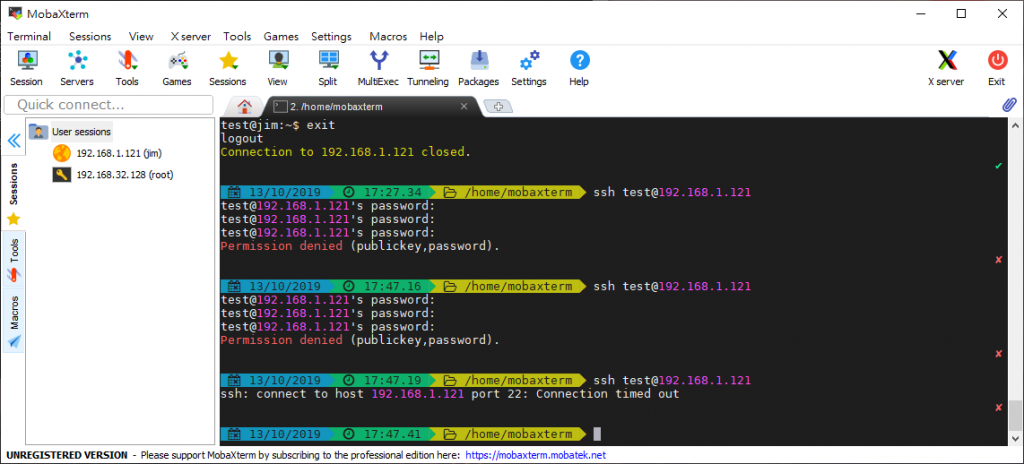Click the 'test@jim:~$ exit' line
The width and height of the screenshot is (1024, 464).
pos(278,125)
